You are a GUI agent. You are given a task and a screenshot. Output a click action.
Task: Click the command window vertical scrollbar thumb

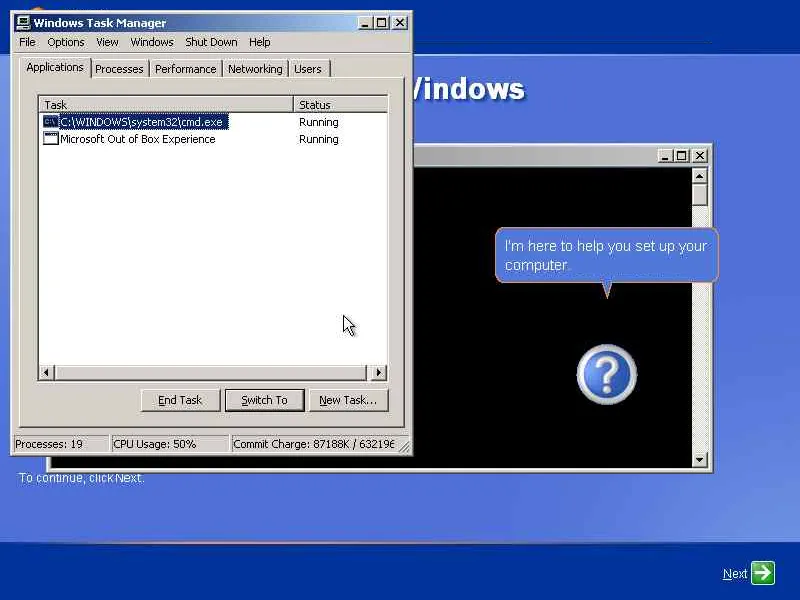coord(699,195)
